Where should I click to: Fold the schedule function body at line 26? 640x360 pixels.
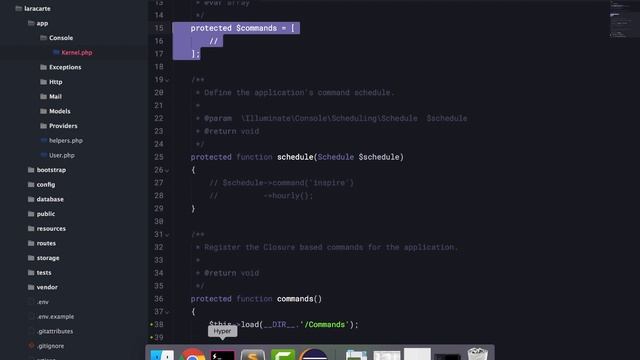(x=167, y=171)
